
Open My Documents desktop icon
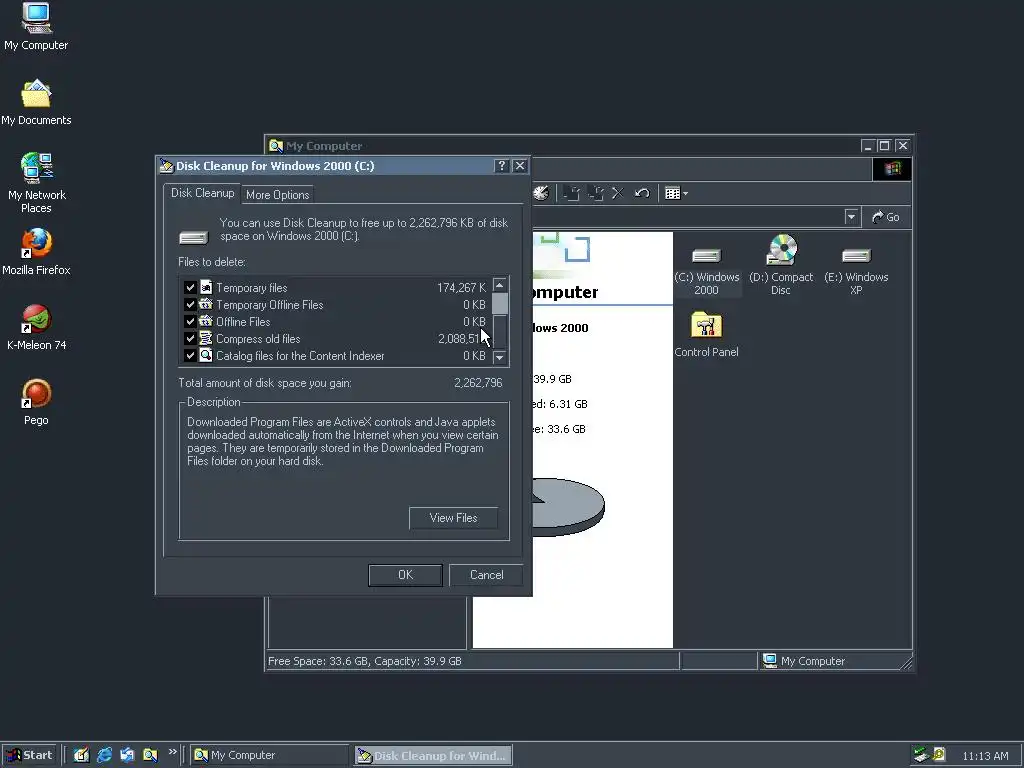[36, 102]
